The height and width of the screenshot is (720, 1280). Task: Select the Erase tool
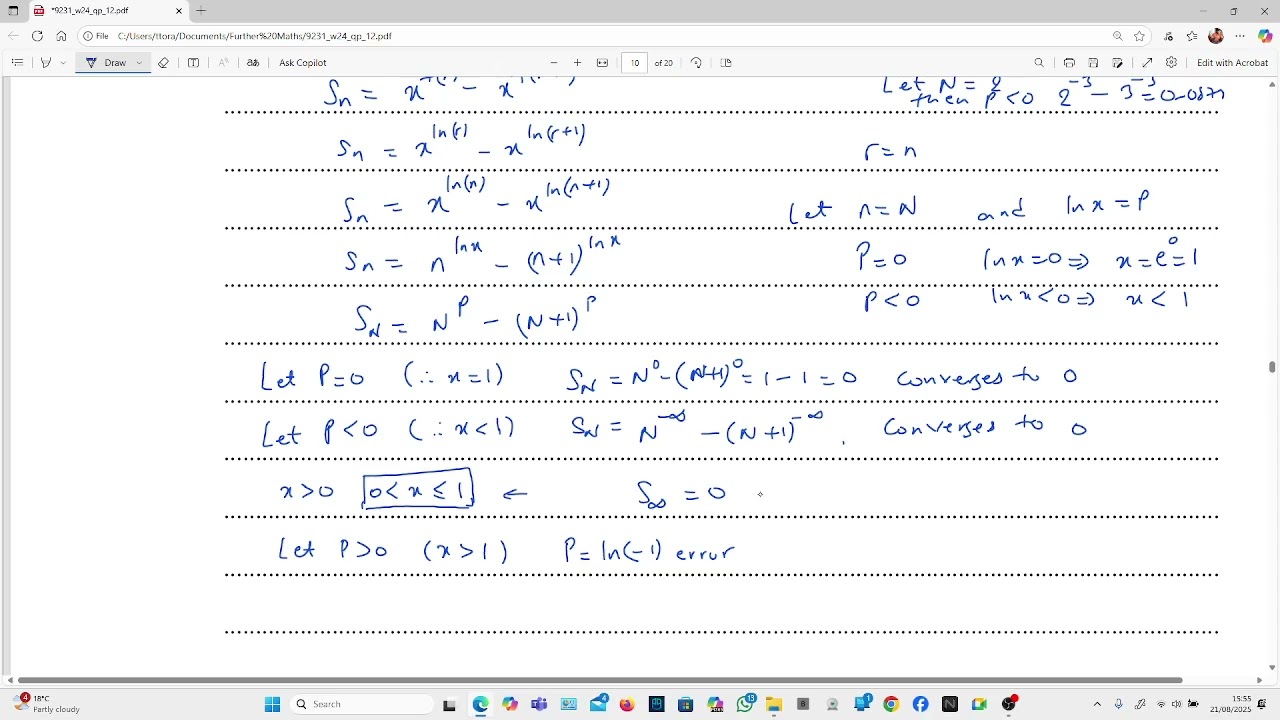[x=163, y=62]
